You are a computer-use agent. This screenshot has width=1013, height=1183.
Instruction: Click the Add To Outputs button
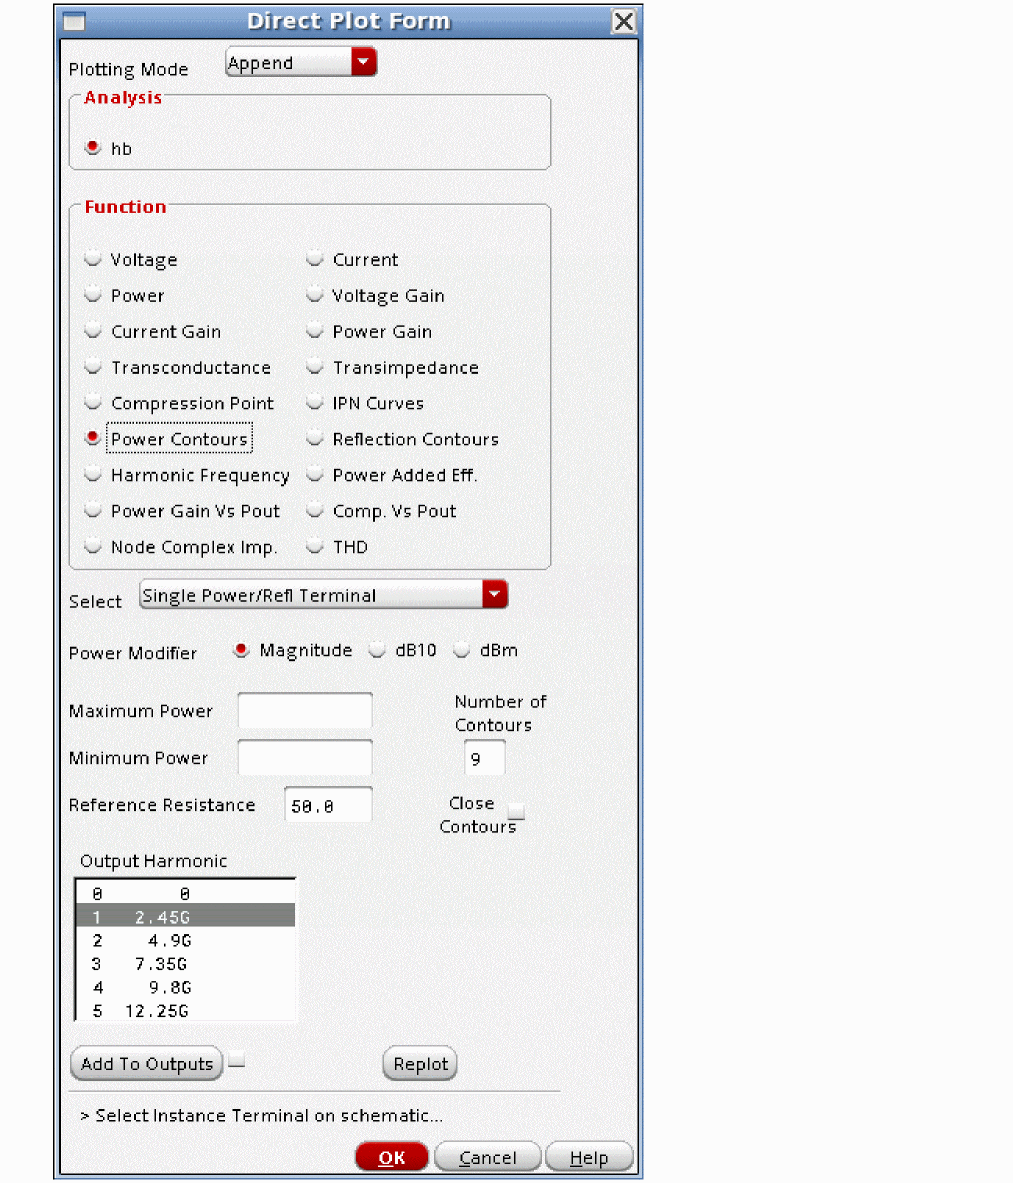tap(147, 1064)
